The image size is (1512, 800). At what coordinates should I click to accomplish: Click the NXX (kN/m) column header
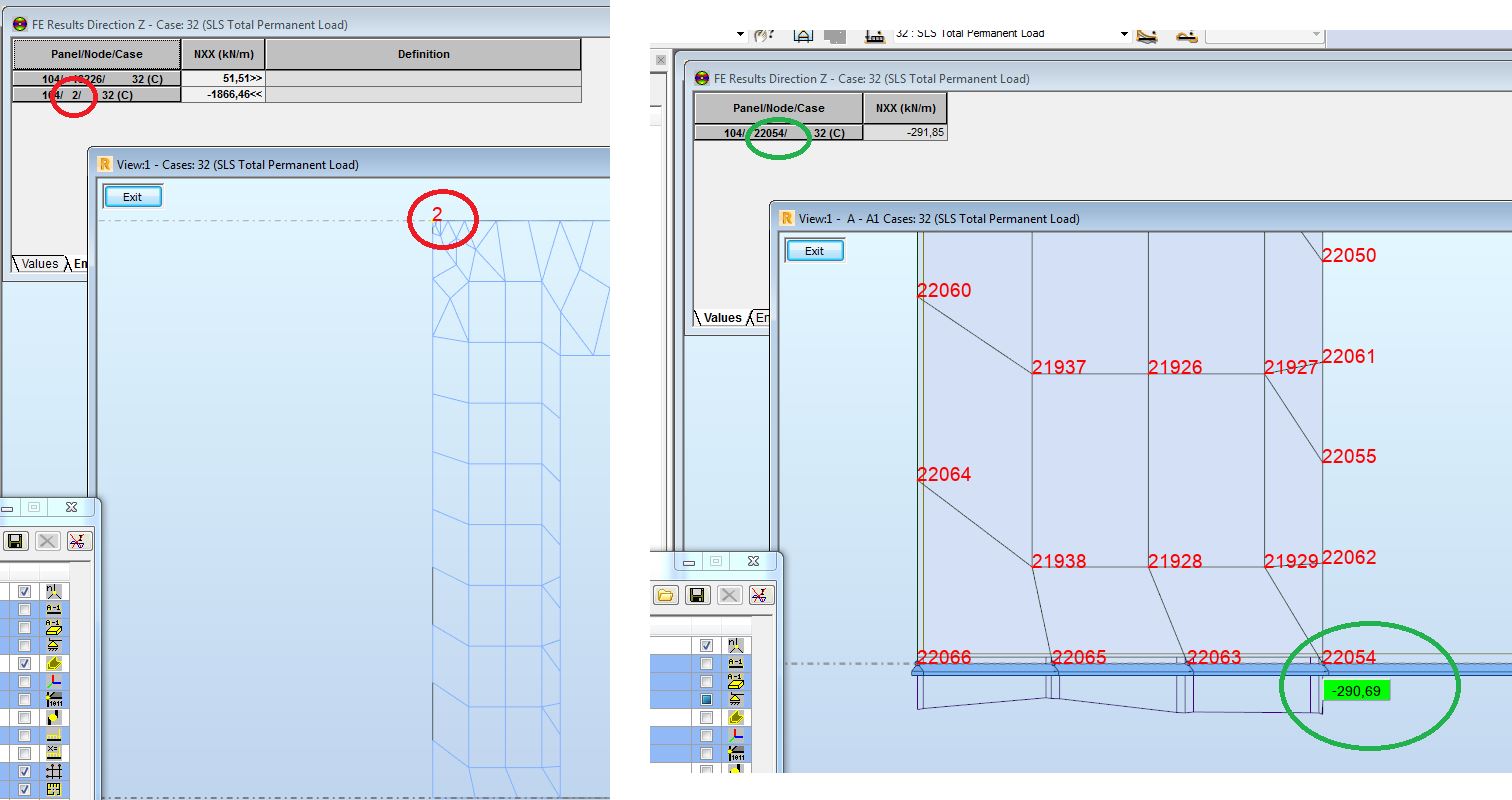[x=222, y=54]
